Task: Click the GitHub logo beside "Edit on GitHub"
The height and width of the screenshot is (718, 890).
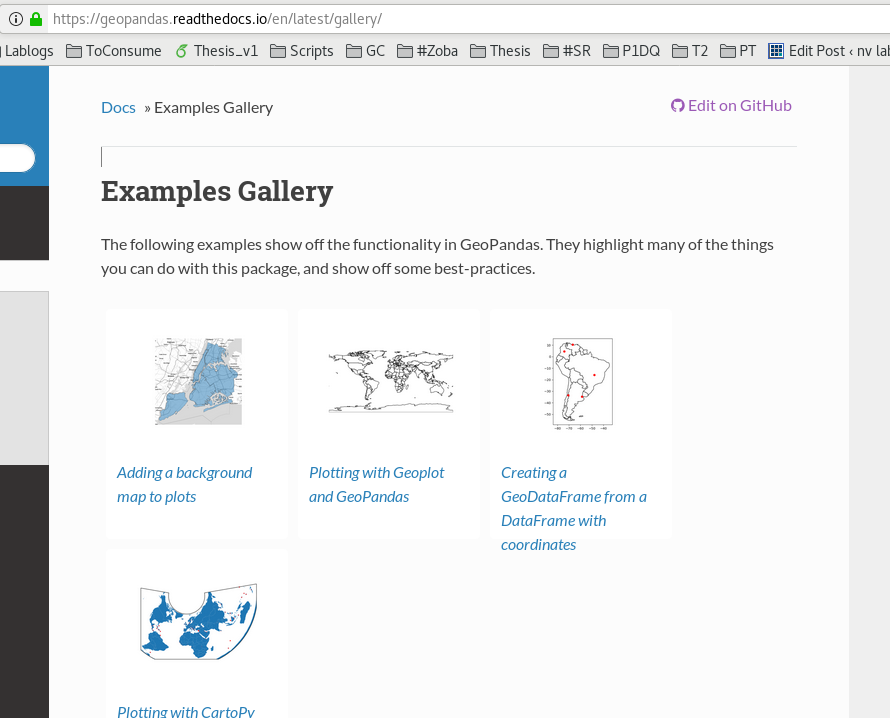Action: tap(677, 104)
